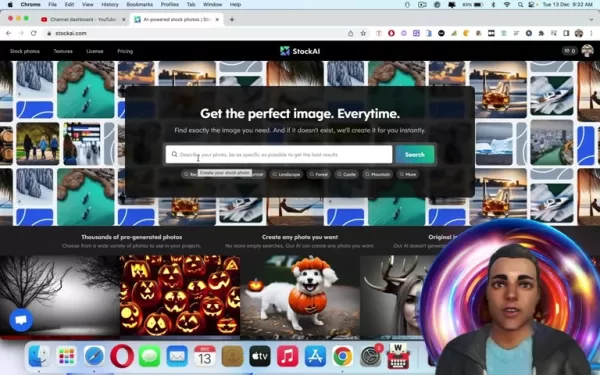Screen dimensions: 600x375
Task: Reload the stockai.com page
Action: (33, 33)
